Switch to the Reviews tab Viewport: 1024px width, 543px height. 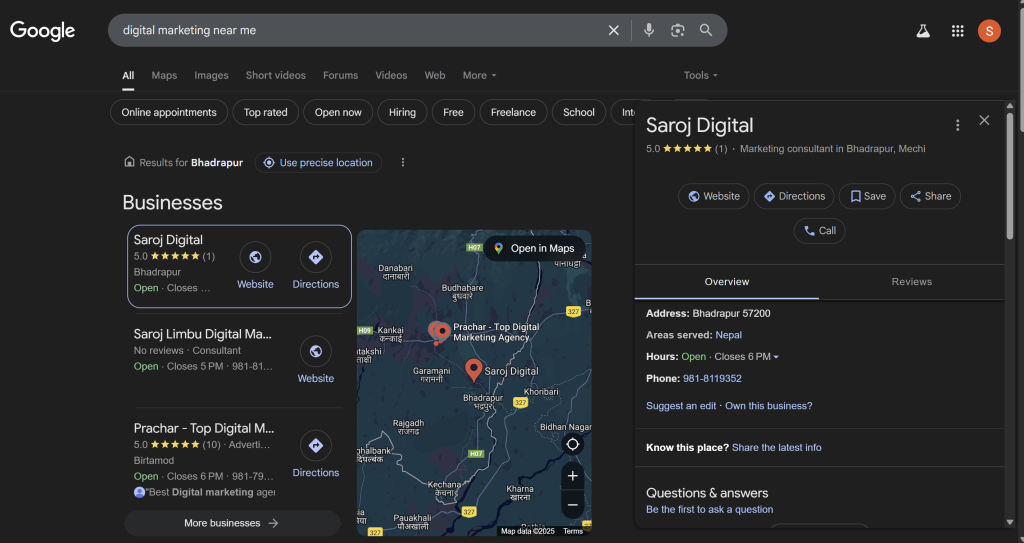(x=911, y=282)
